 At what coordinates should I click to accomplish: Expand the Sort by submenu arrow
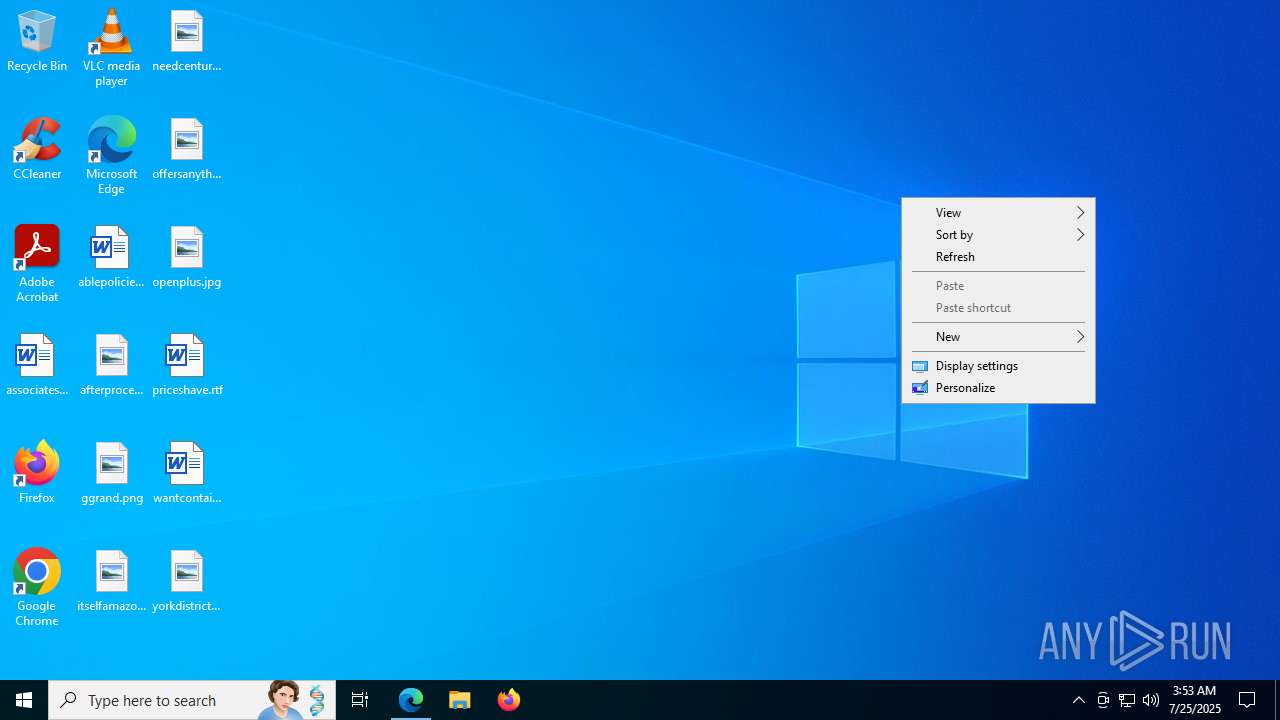tap(1080, 235)
